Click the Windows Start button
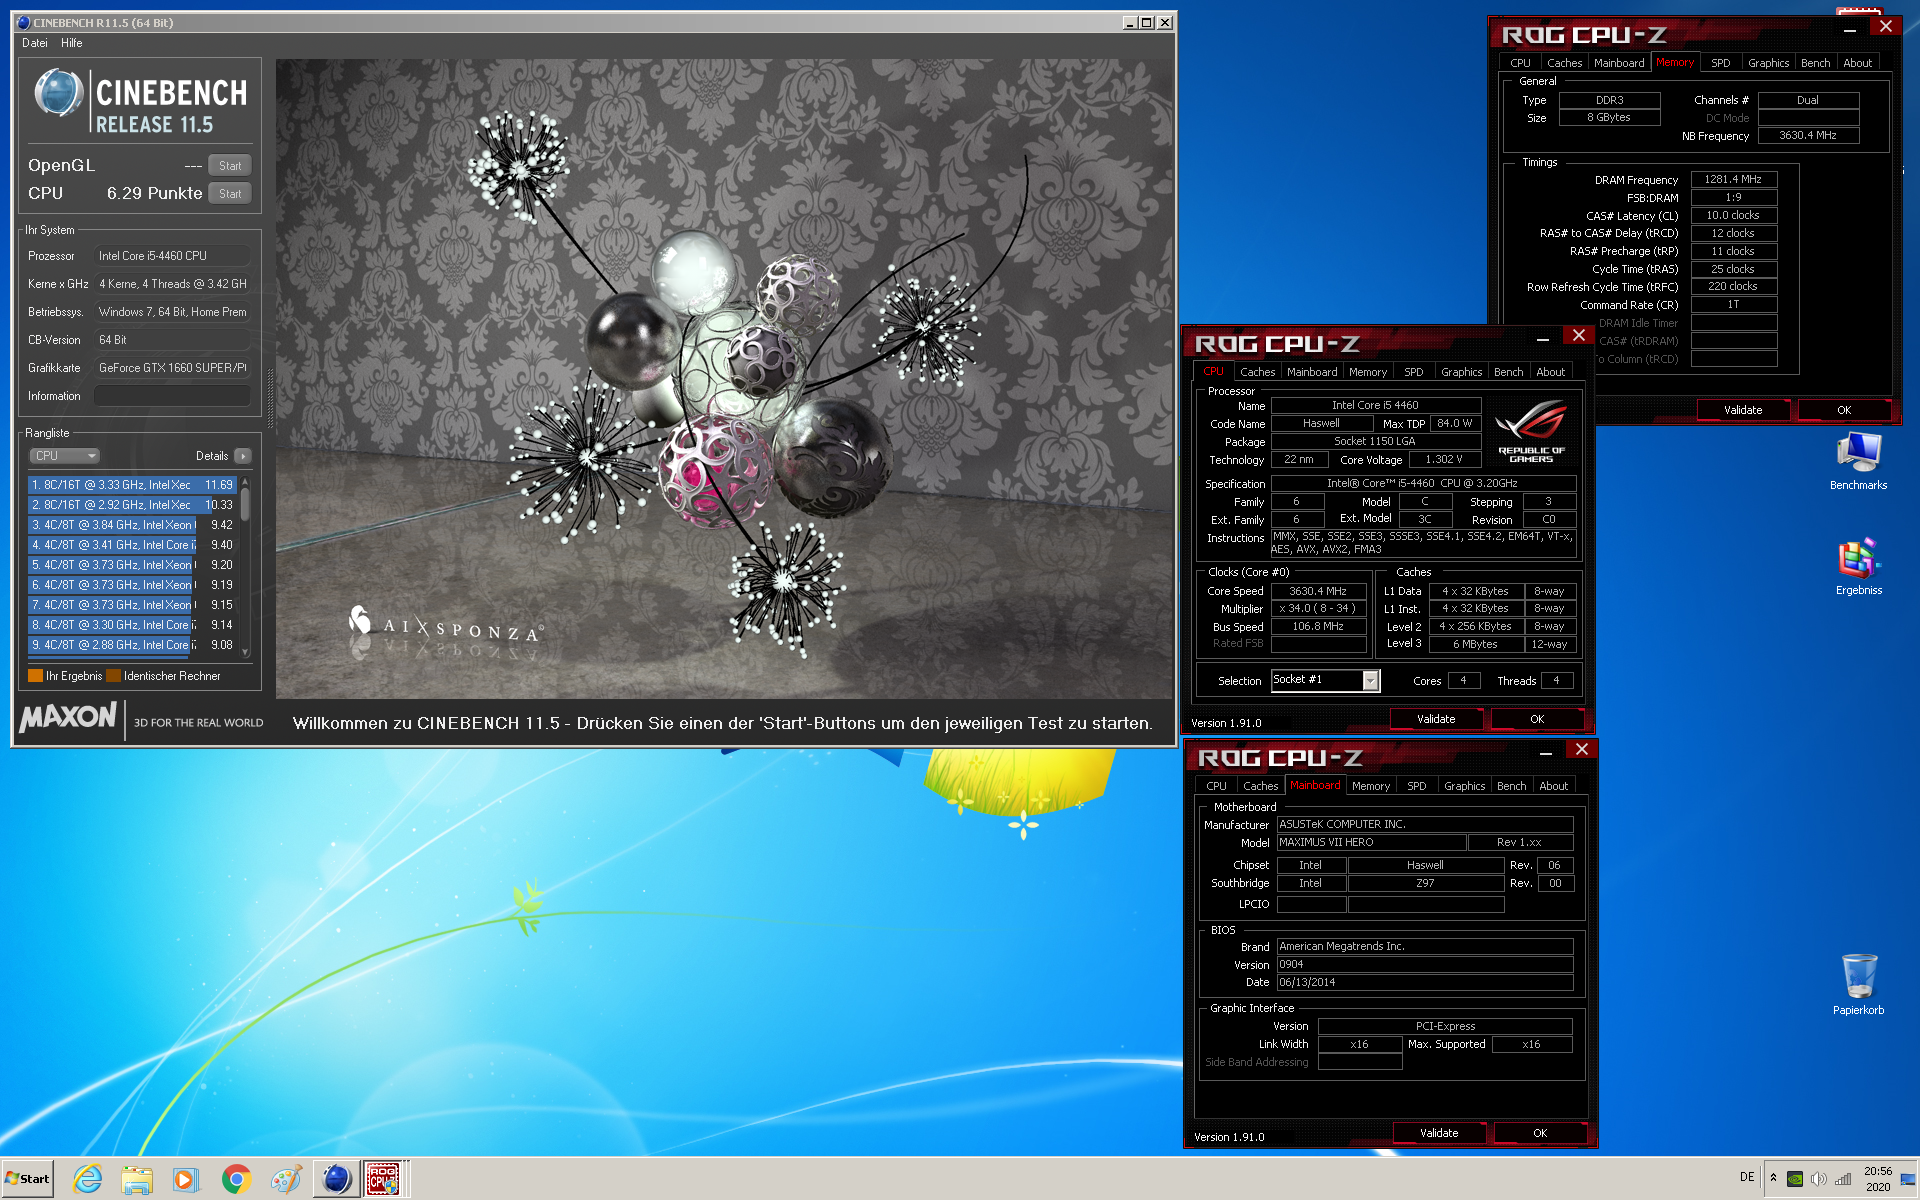 coord(28,1179)
